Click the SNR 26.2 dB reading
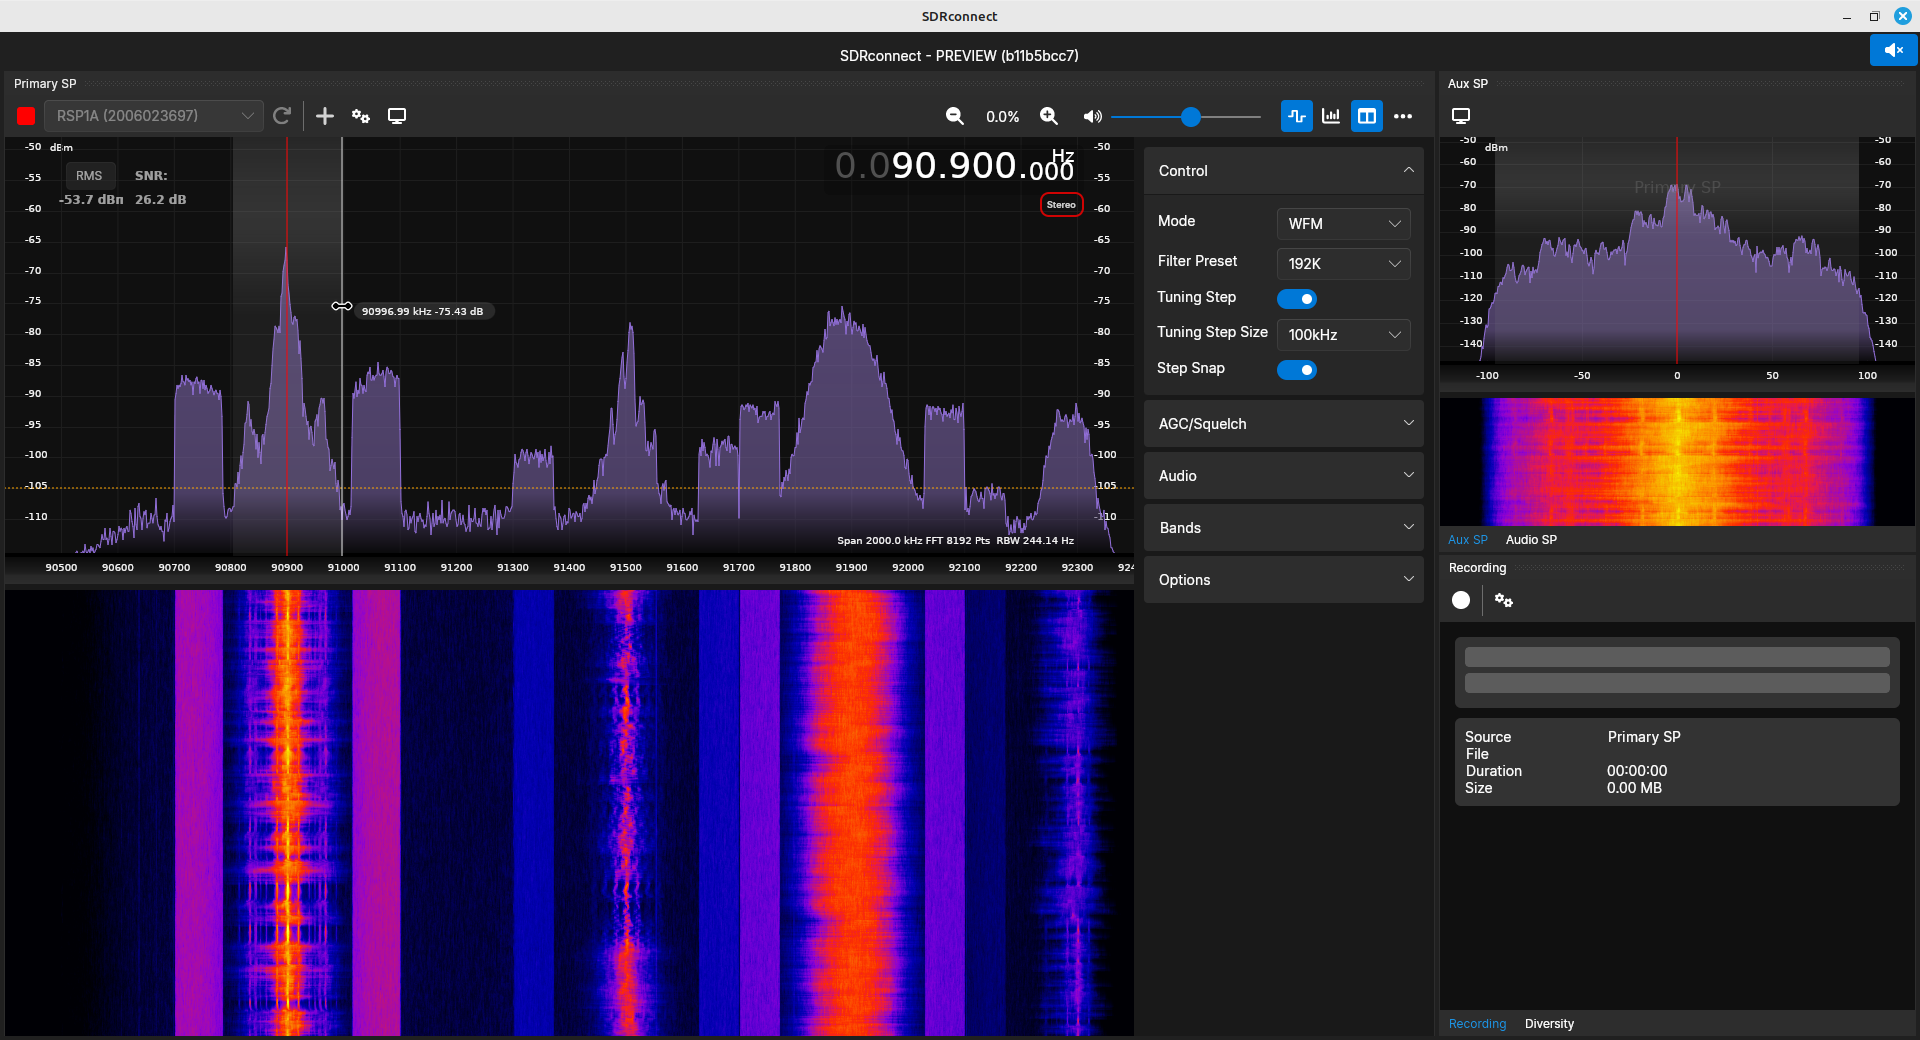 (160, 199)
